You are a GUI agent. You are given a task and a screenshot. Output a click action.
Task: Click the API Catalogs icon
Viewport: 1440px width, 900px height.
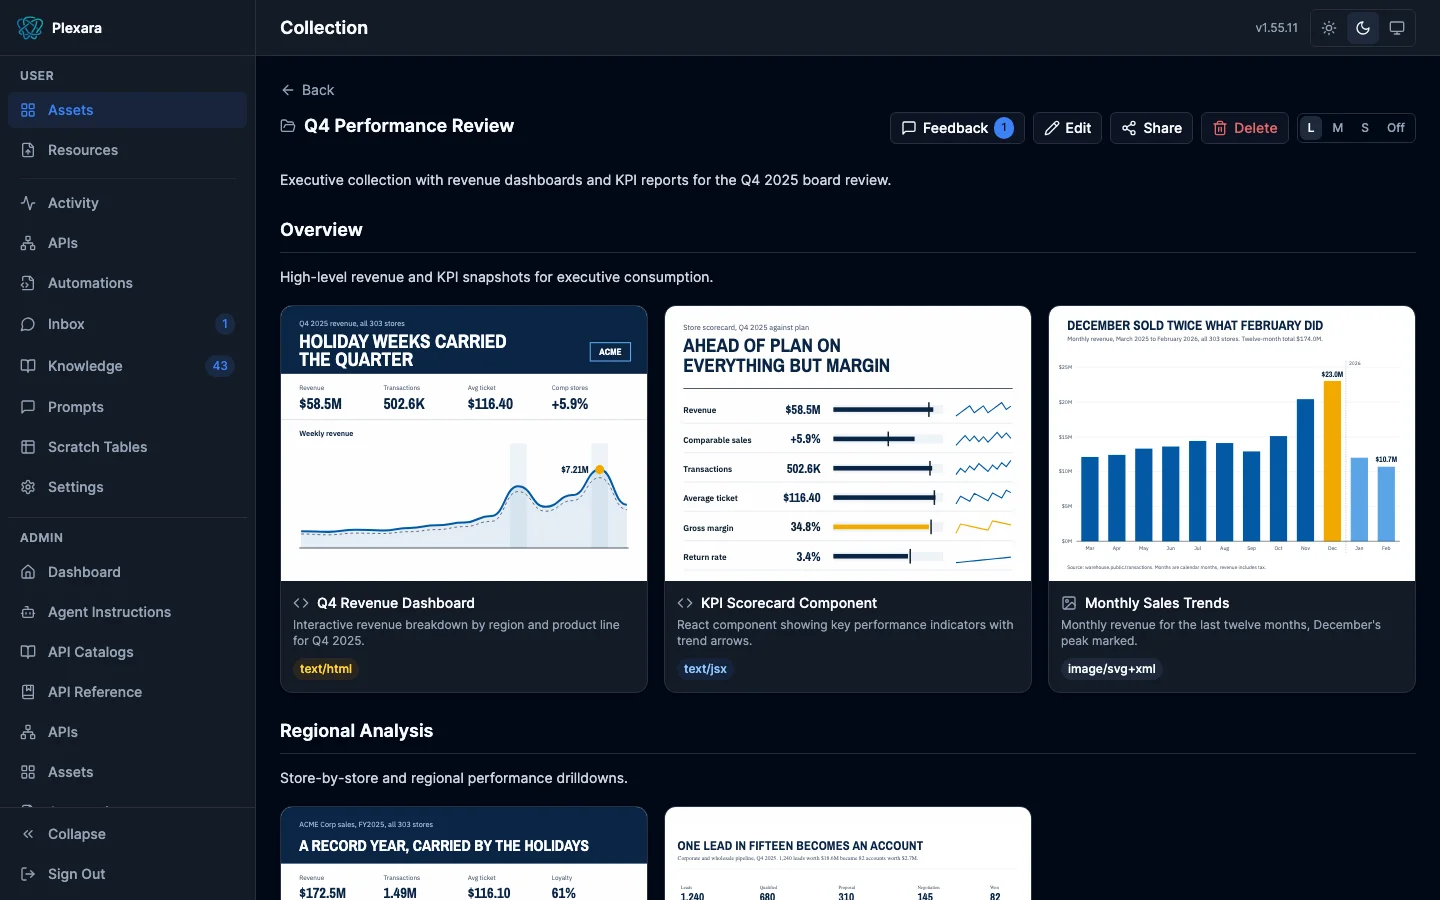(x=28, y=652)
